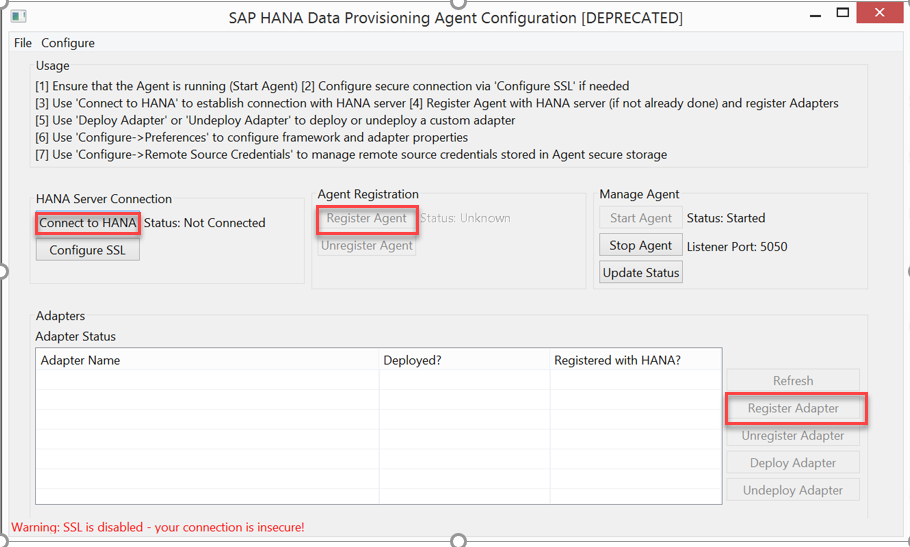Refresh the adapter status list
The height and width of the screenshot is (547, 910).
793,381
